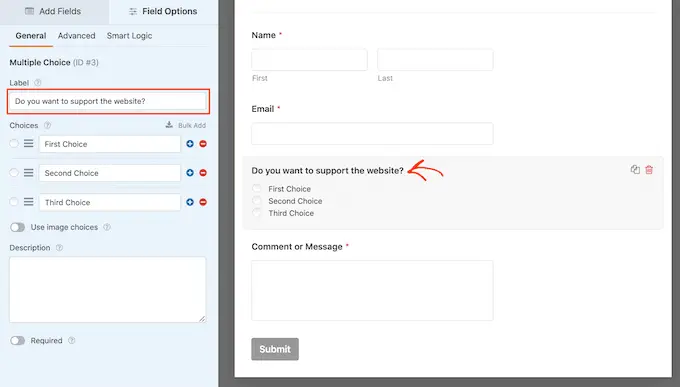Image resolution: width=680 pixels, height=387 pixels.
Task: Click the Third Choice text input
Action: coord(110,202)
